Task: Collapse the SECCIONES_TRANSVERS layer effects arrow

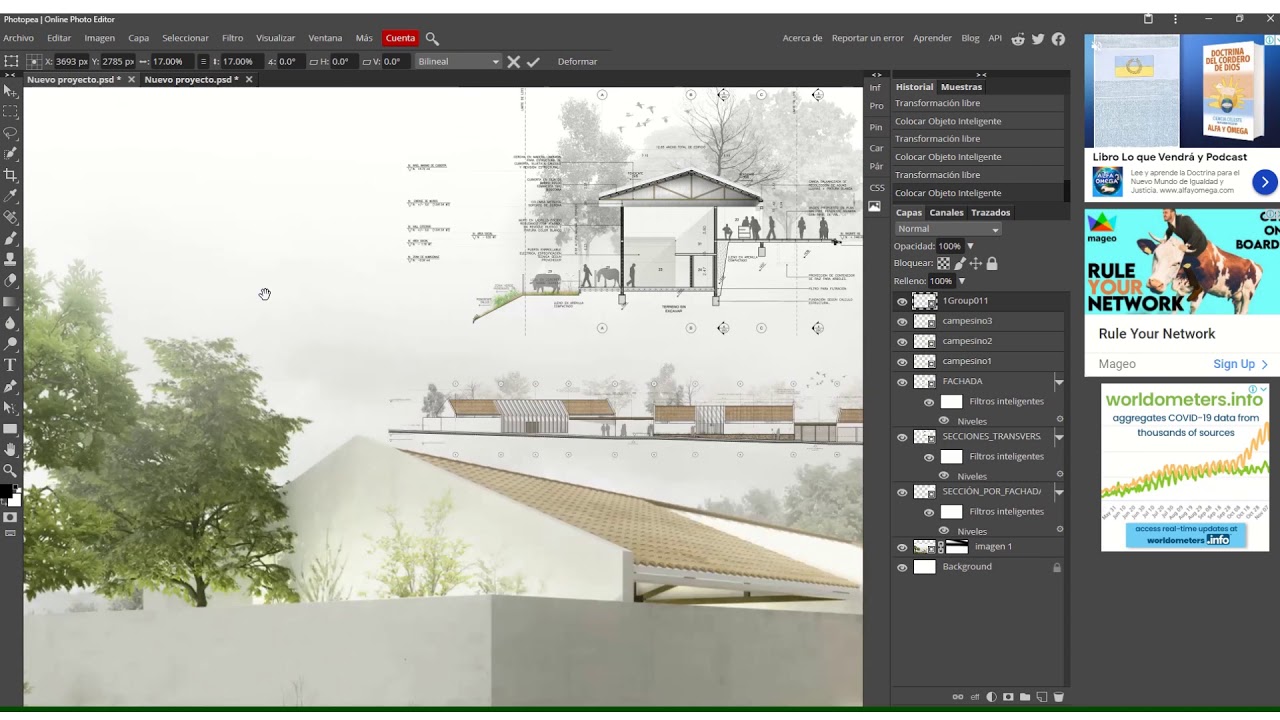Action: click(1059, 437)
